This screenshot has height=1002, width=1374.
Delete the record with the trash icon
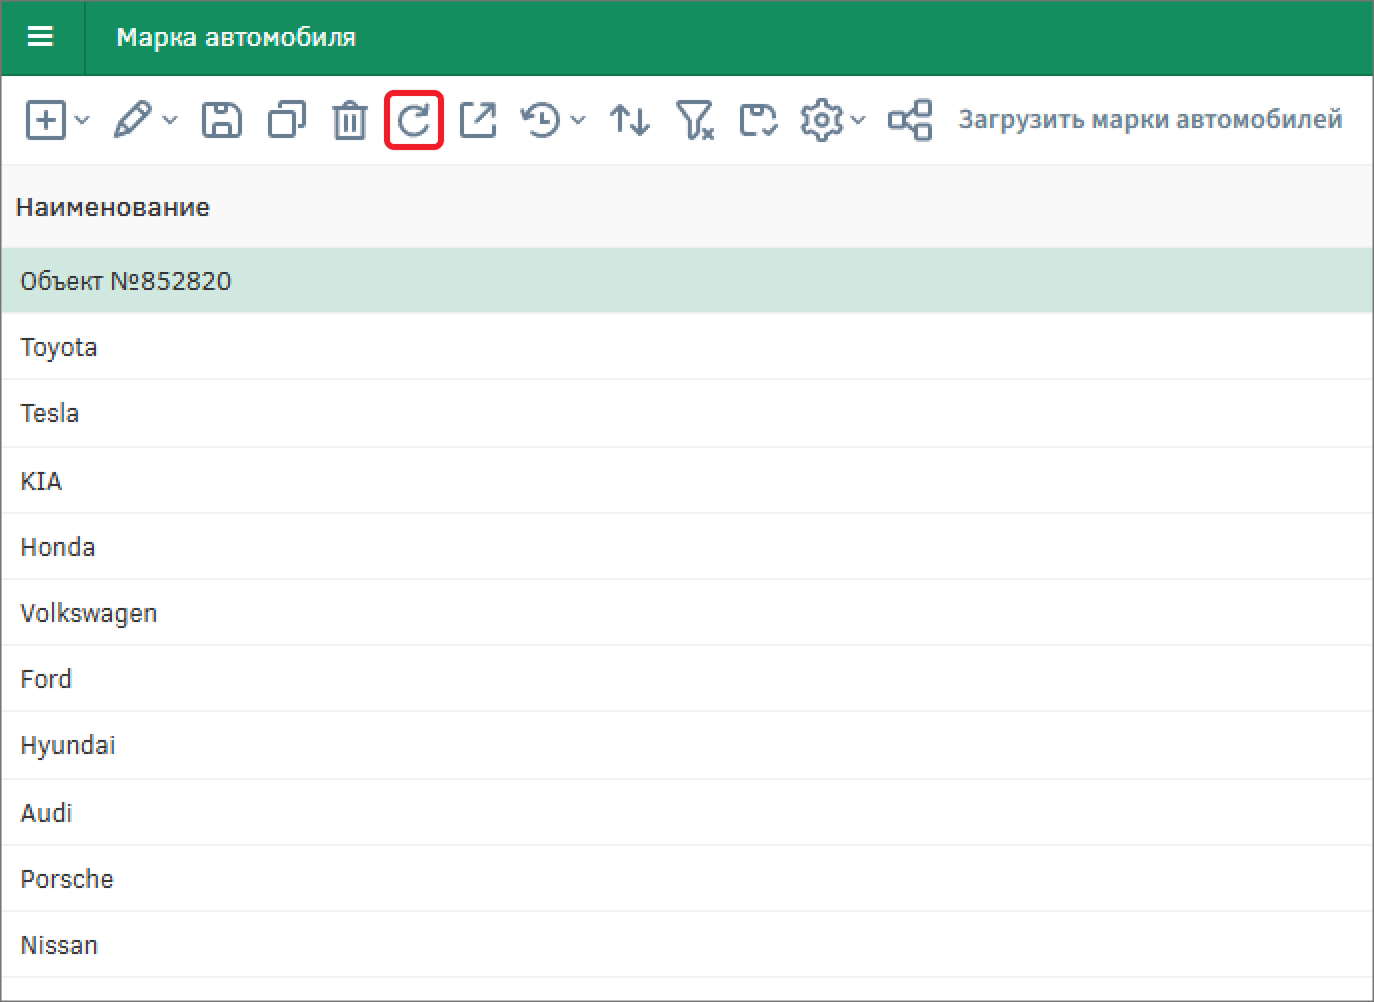click(x=349, y=120)
